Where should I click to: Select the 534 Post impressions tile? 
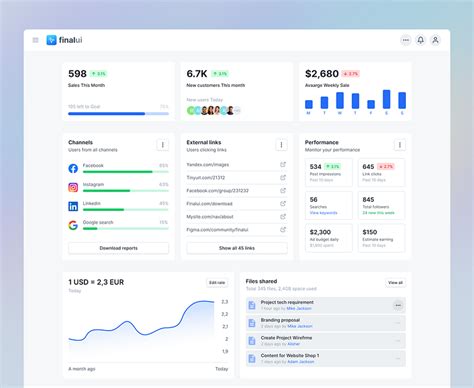(x=329, y=173)
